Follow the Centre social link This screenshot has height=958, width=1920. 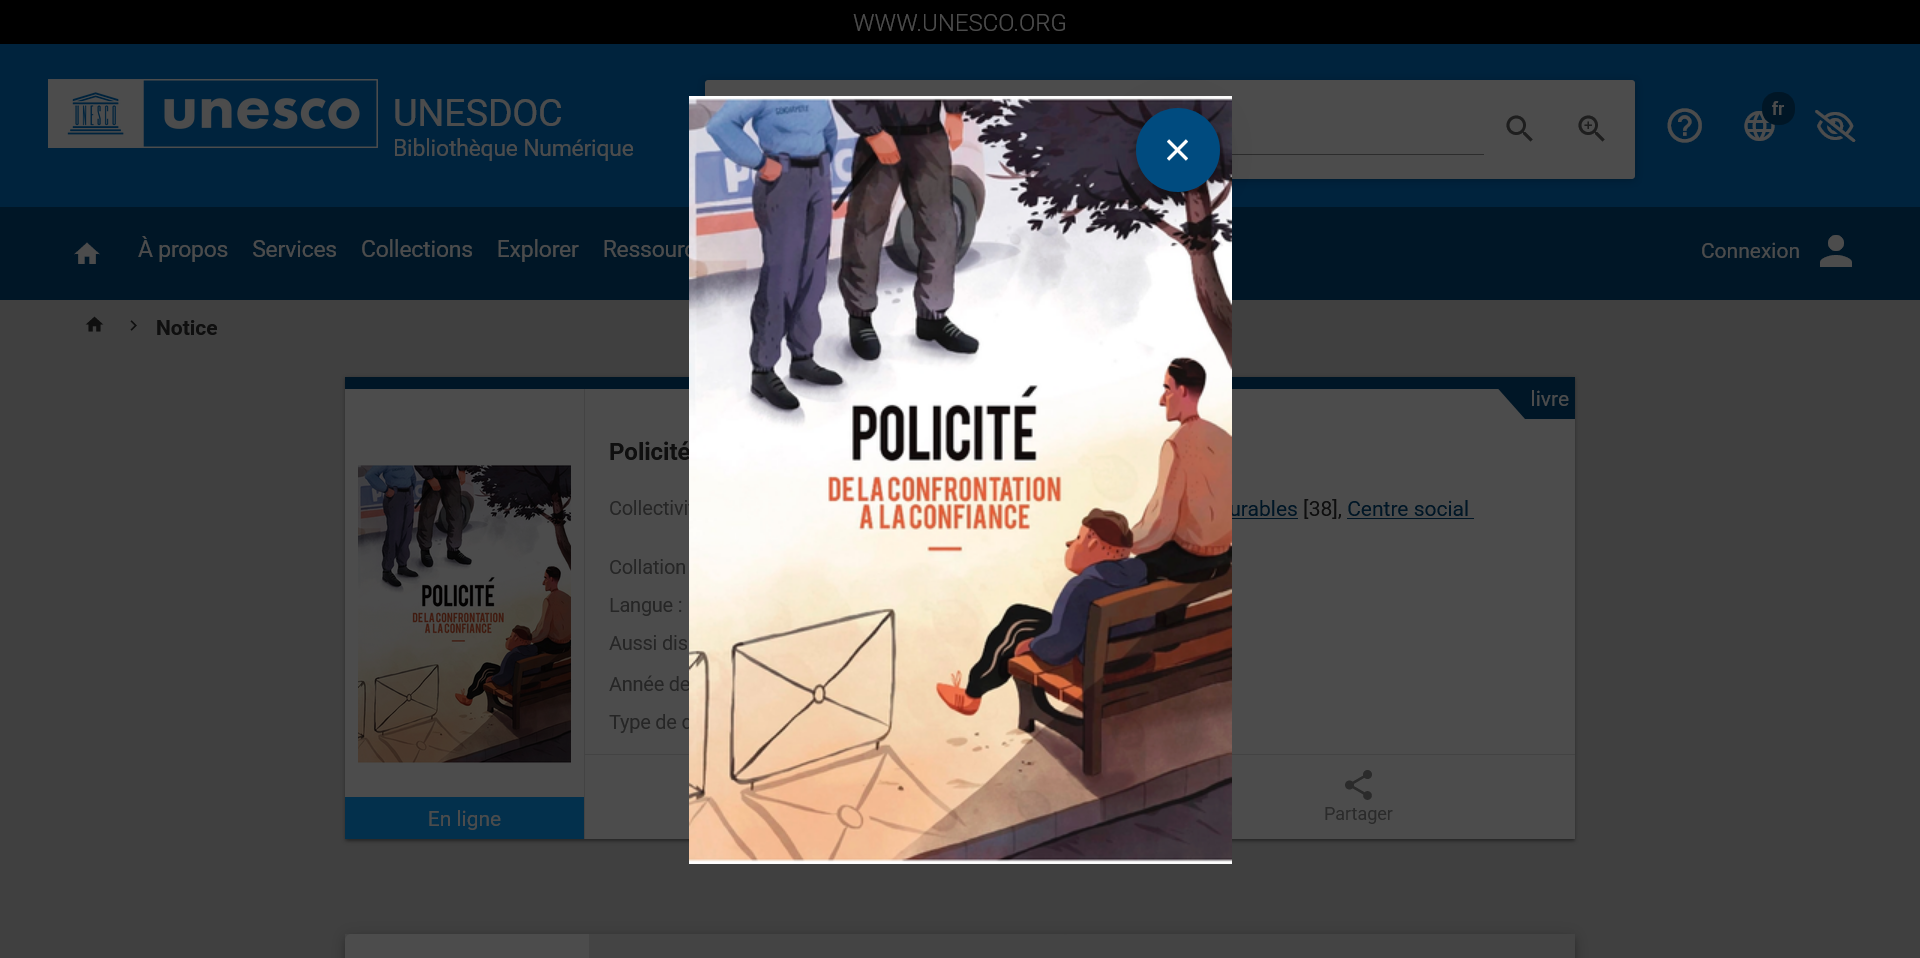tap(1408, 509)
